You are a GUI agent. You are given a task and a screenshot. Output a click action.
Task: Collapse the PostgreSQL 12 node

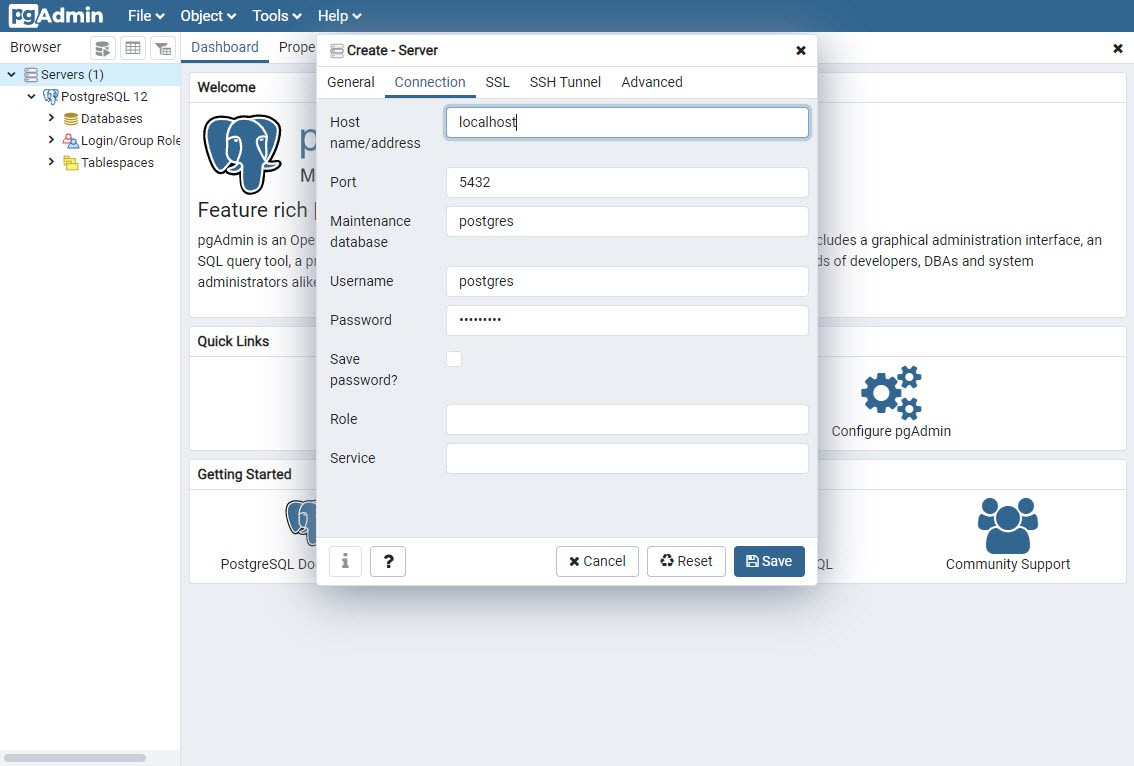pos(31,96)
